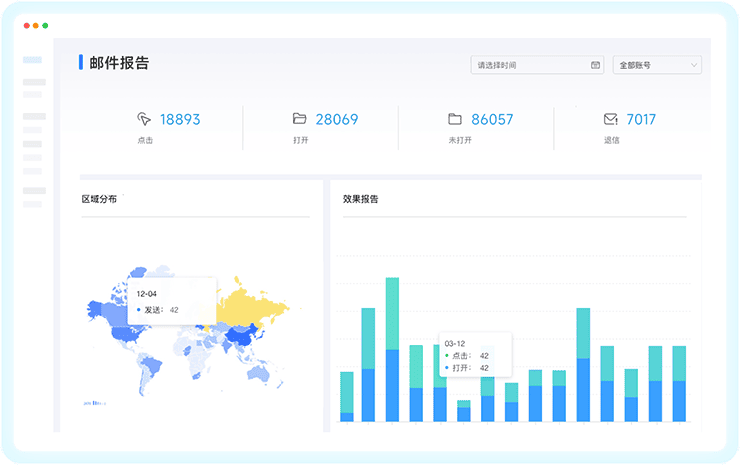Click the 请选择时间 date input field

coord(530,65)
